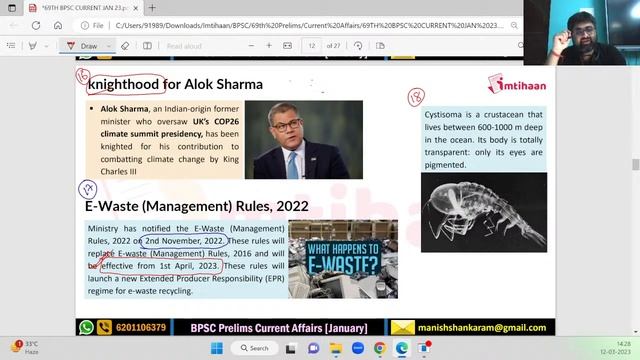Open the page view settings icon
The width and height of the screenshot is (640, 360).
coord(380,46)
